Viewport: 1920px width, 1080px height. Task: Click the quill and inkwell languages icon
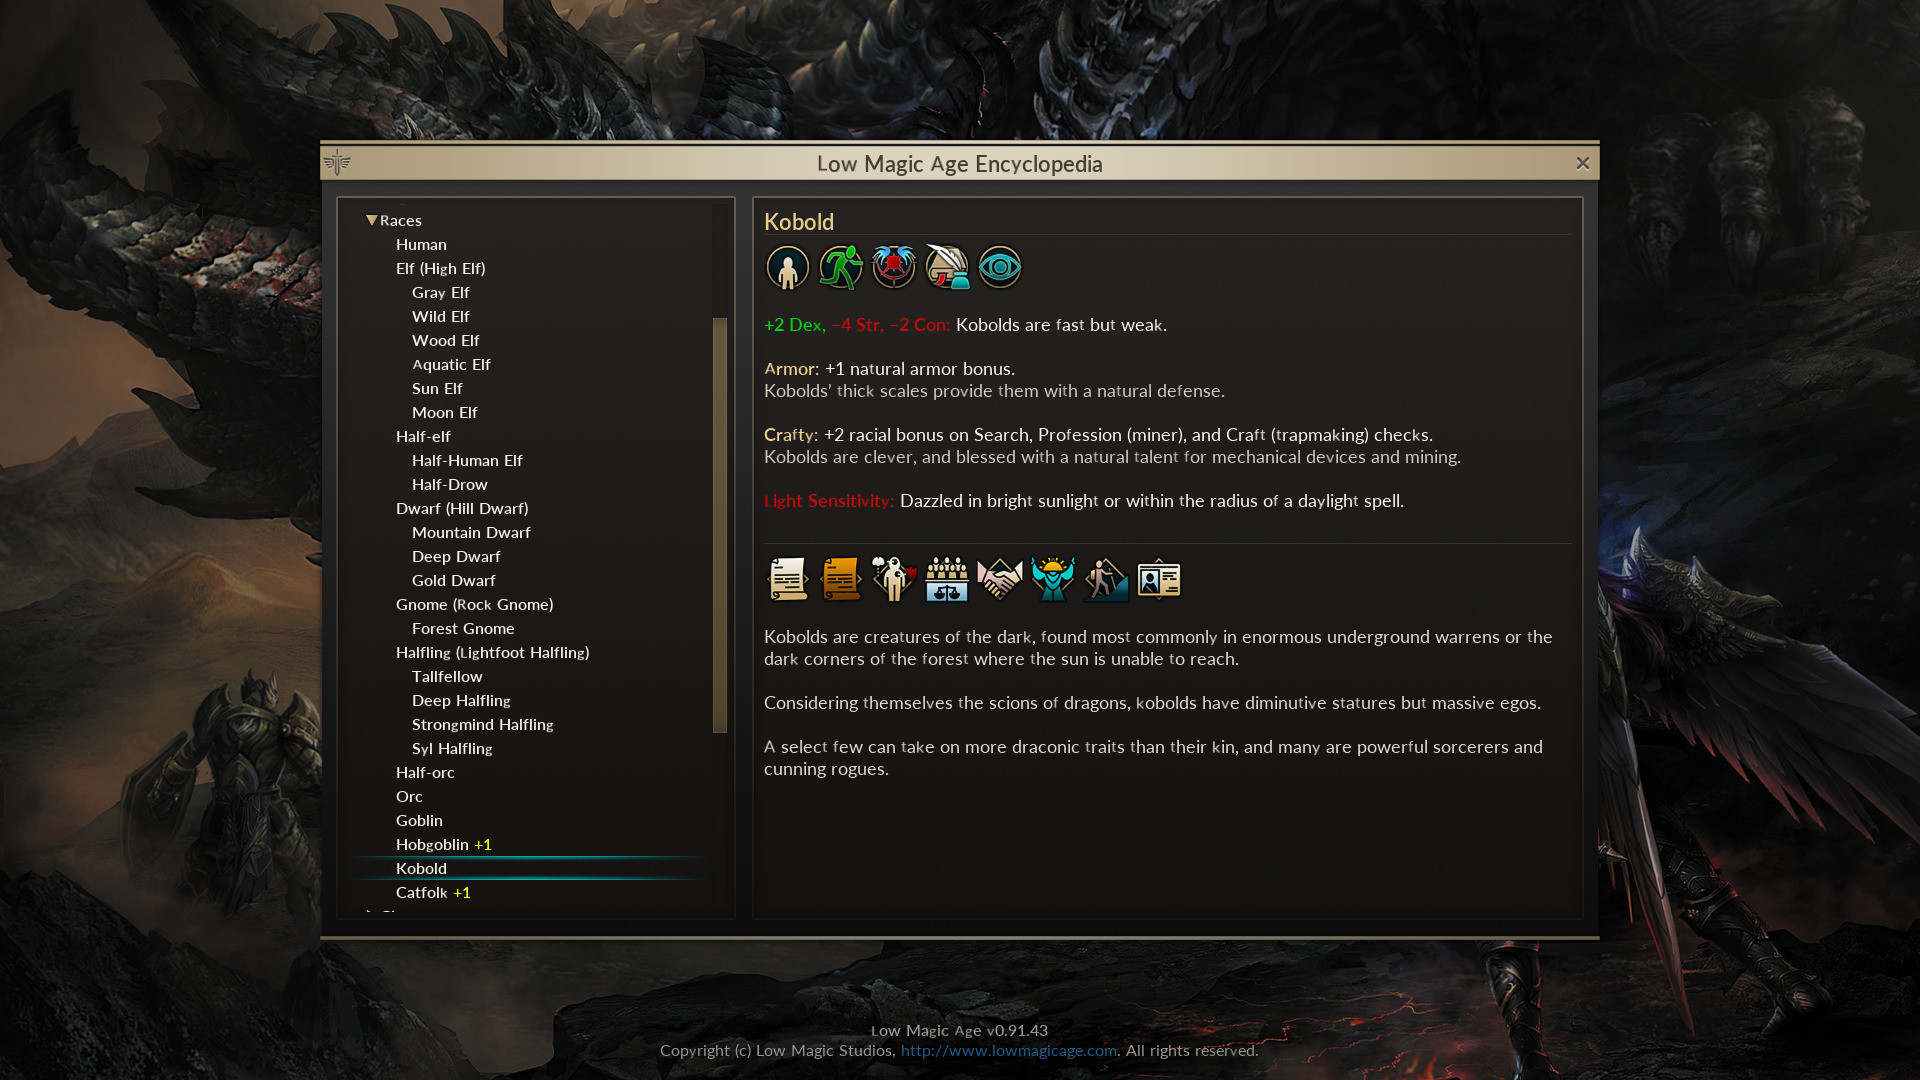tap(947, 268)
